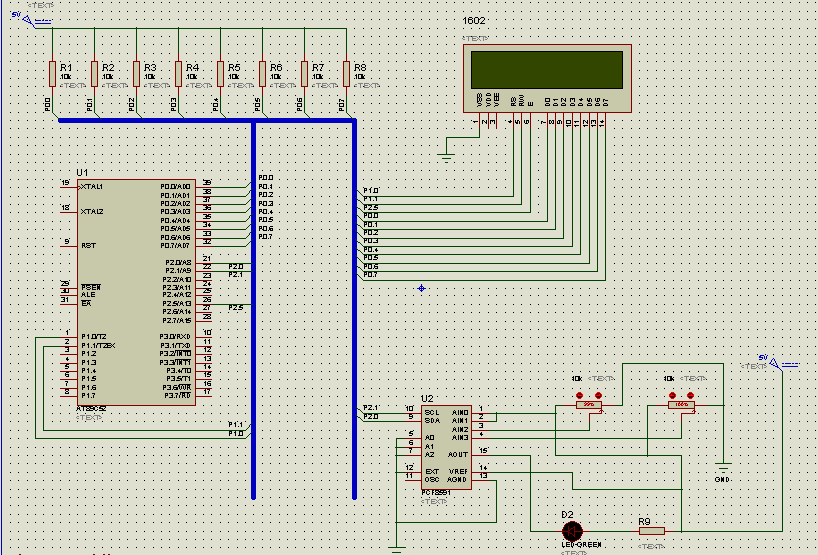
Task: Select resistor R1 symbol
Action: click(x=52, y=74)
